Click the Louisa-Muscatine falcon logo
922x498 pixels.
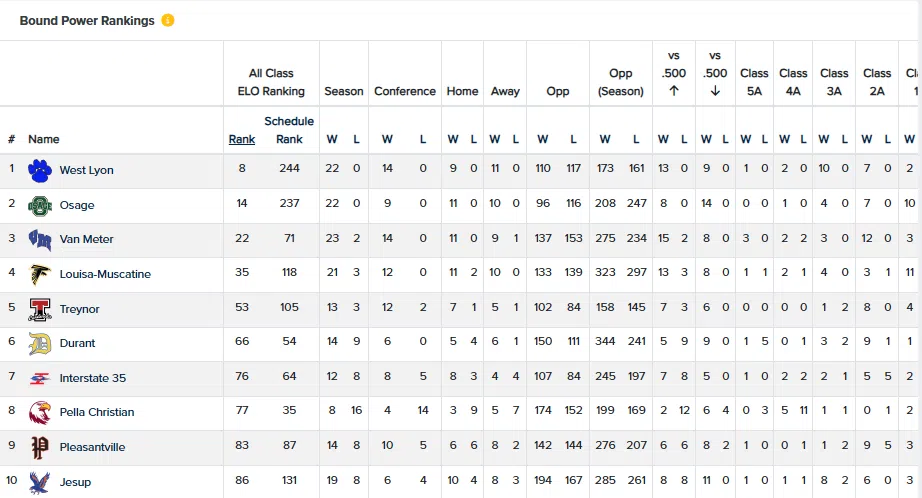[x=40, y=274]
